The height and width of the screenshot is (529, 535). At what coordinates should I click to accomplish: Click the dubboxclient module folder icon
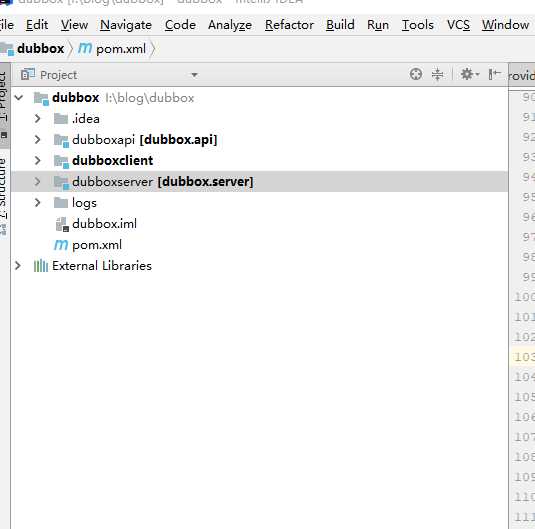pos(61,161)
